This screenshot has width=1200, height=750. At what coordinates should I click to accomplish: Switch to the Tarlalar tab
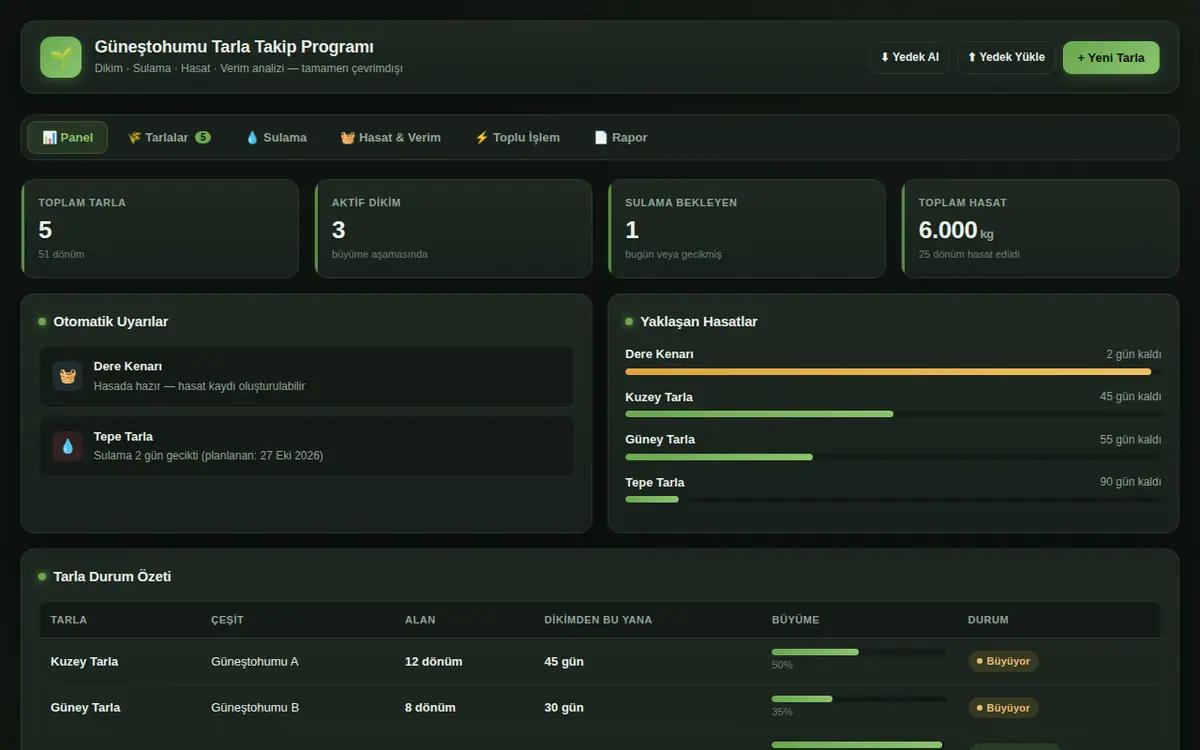tap(168, 138)
